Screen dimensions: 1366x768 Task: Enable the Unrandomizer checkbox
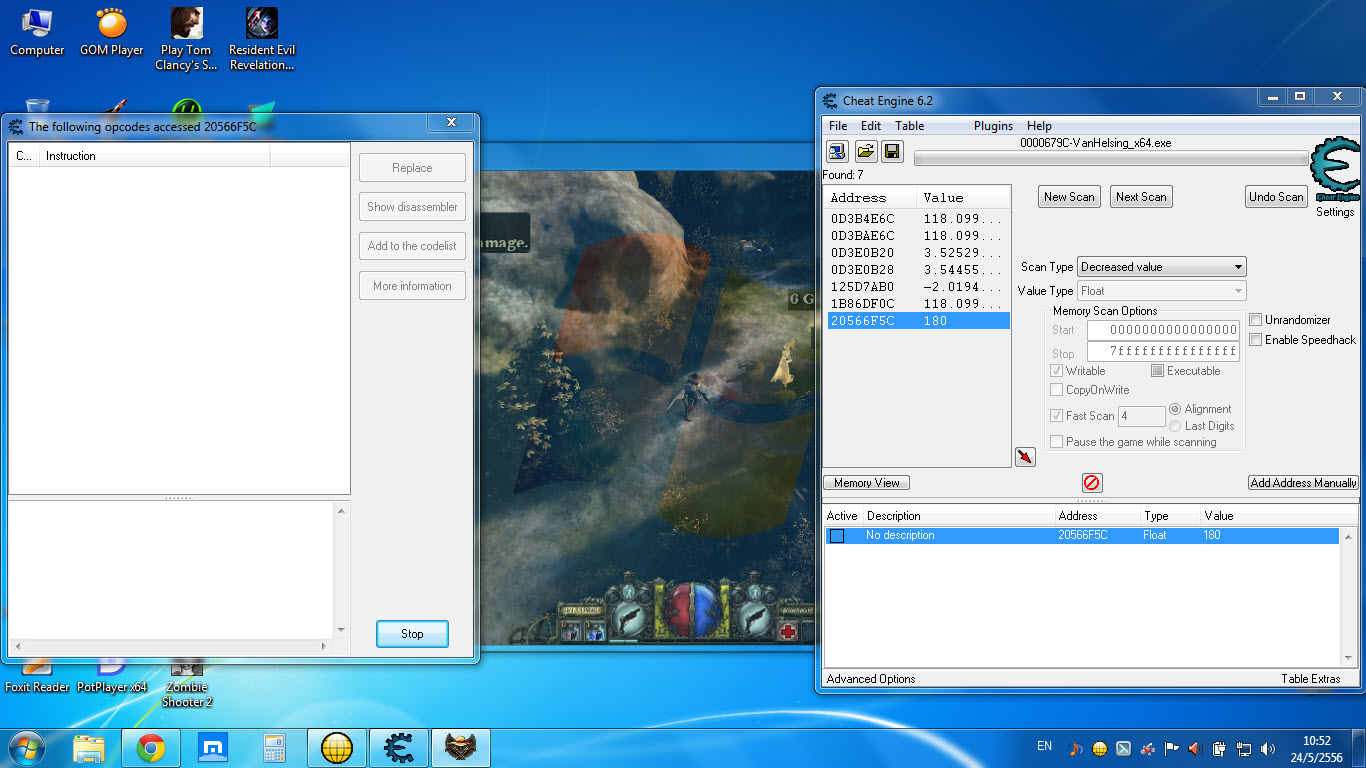coord(1256,320)
